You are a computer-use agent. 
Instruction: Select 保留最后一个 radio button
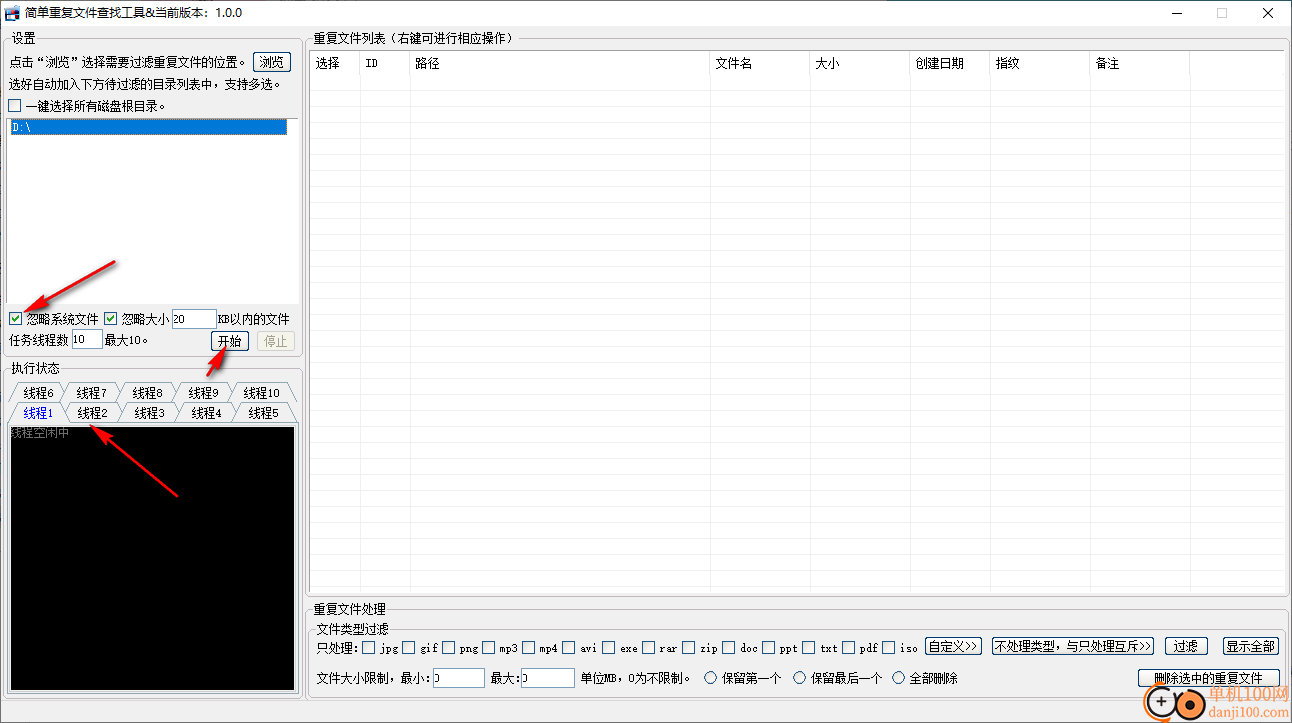pos(799,678)
